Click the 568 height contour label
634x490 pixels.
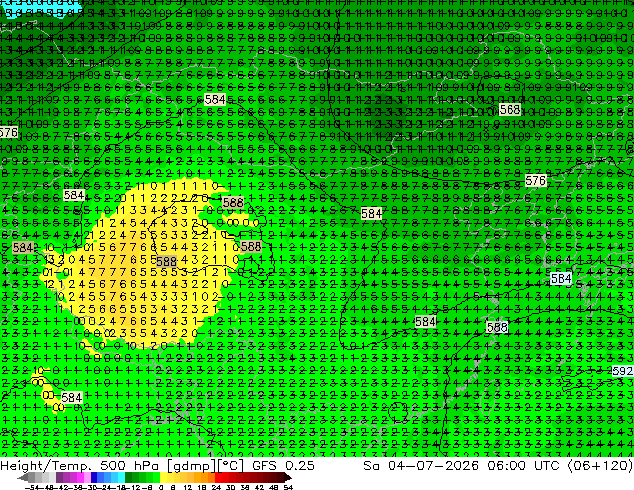click(x=509, y=110)
